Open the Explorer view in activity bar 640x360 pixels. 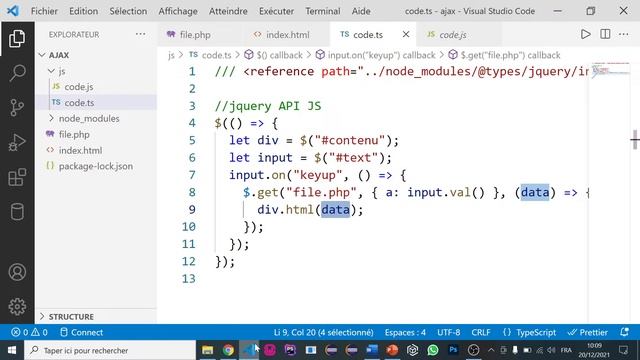(17, 38)
